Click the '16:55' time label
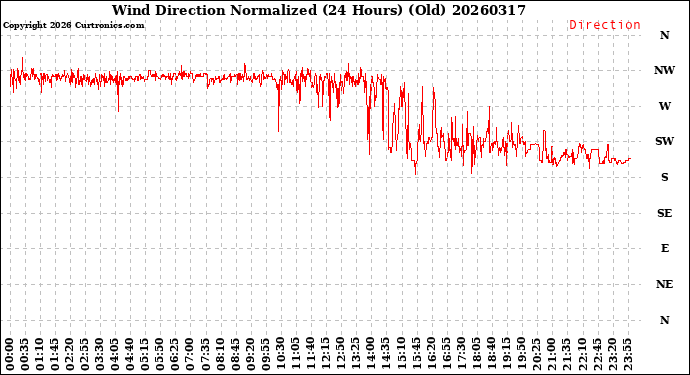The width and height of the screenshot is (690, 375). coord(446,354)
